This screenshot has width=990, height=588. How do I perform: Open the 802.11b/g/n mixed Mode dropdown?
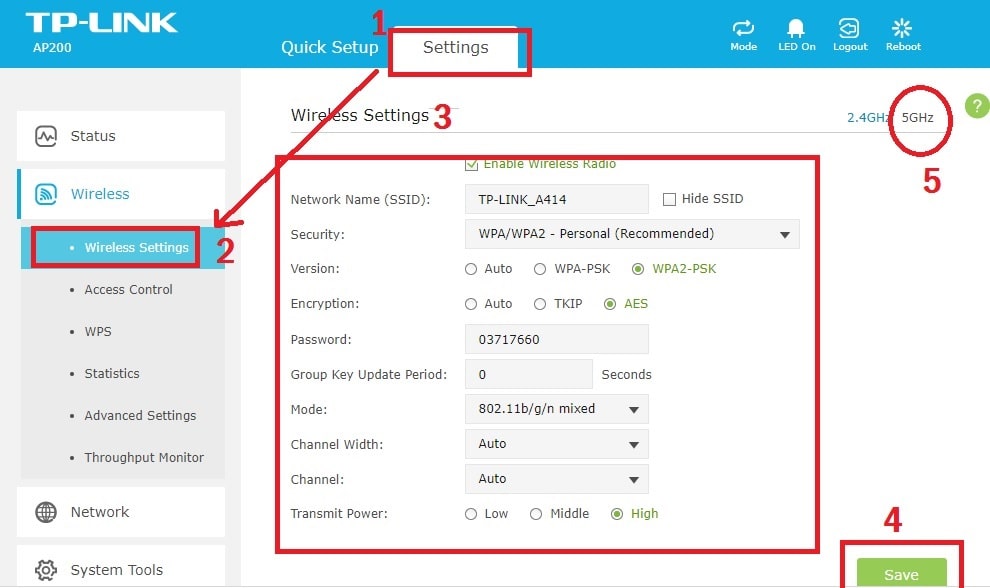[556, 409]
